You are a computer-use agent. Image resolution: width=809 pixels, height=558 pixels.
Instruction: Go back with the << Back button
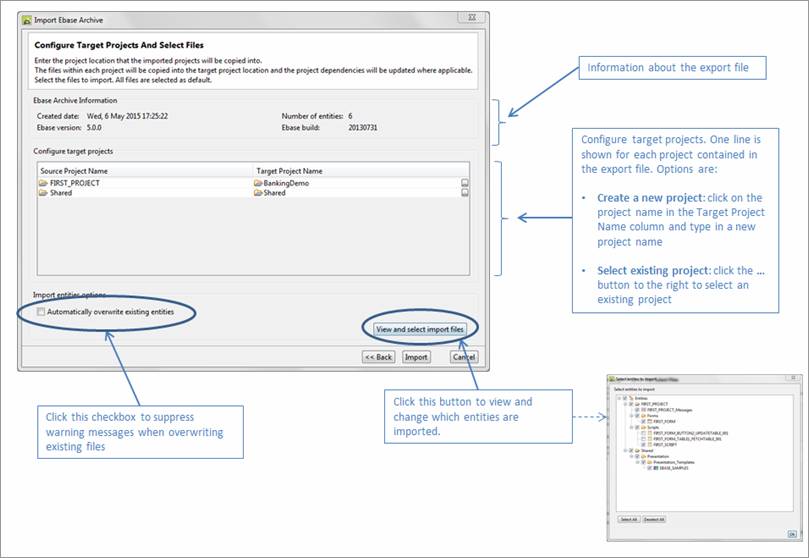click(378, 357)
